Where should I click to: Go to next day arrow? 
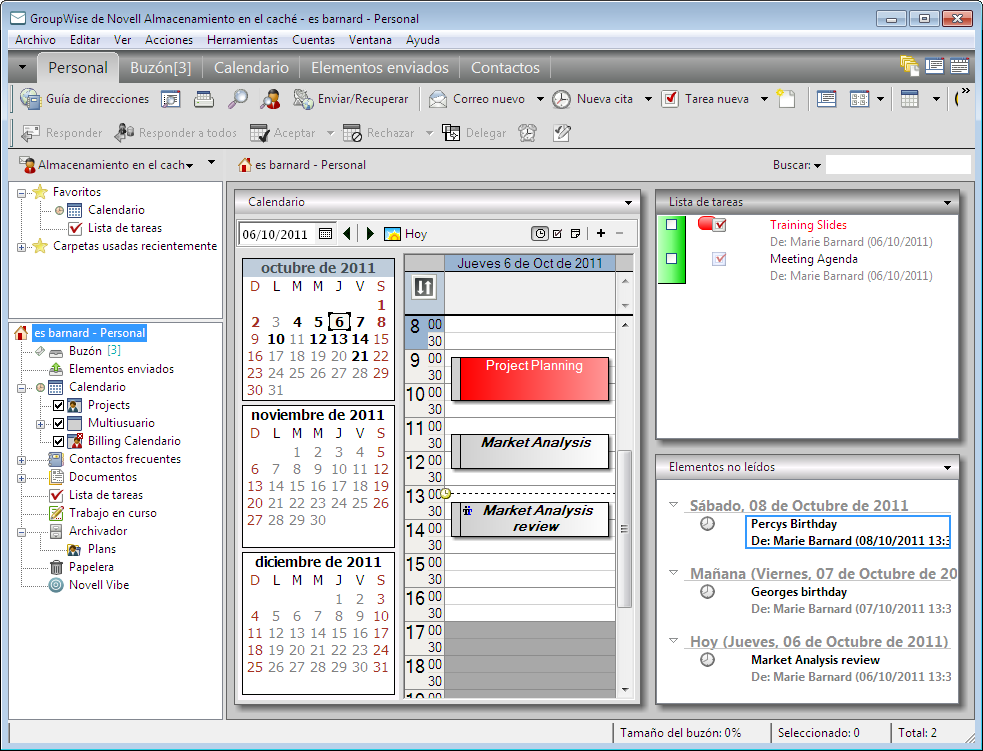click(x=370, y=234)
